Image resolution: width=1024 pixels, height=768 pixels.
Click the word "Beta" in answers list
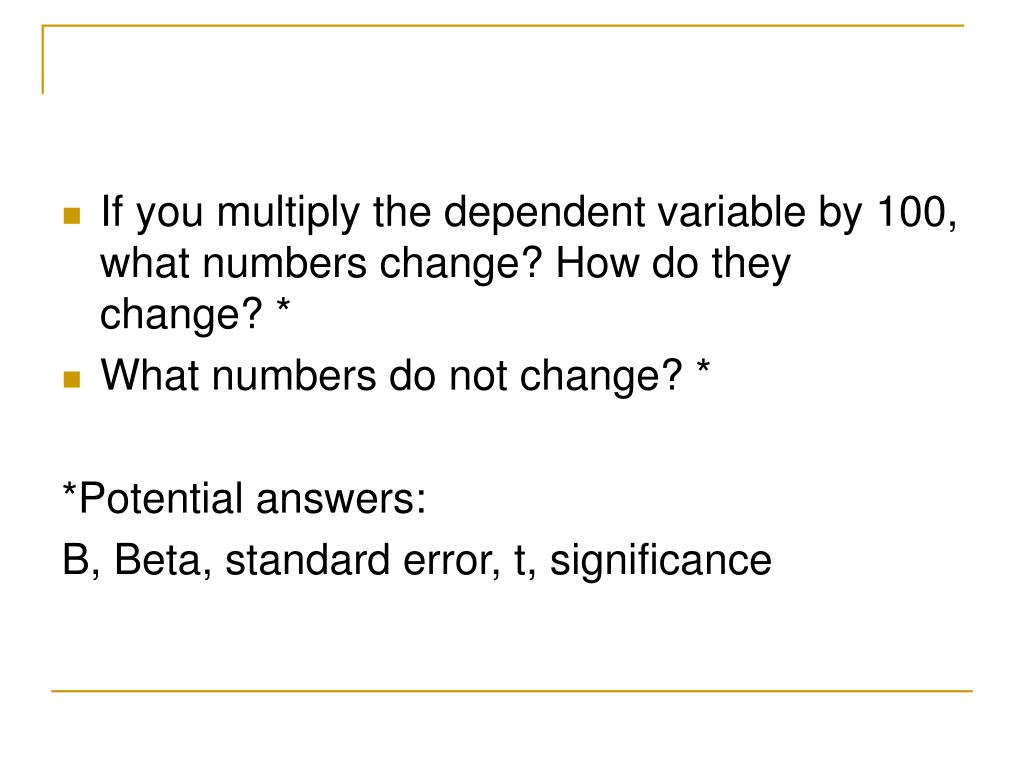pyautogui.click(x=157, y=560)
